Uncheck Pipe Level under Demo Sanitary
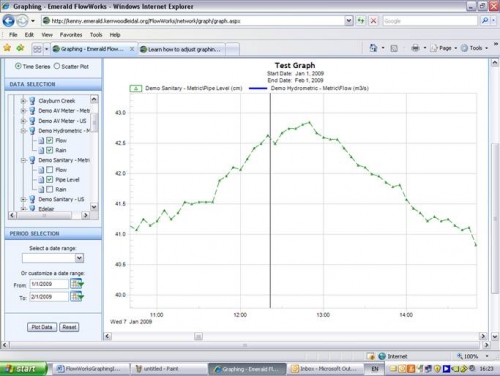Viewport: 500px width, 376px height. [49, 180]
